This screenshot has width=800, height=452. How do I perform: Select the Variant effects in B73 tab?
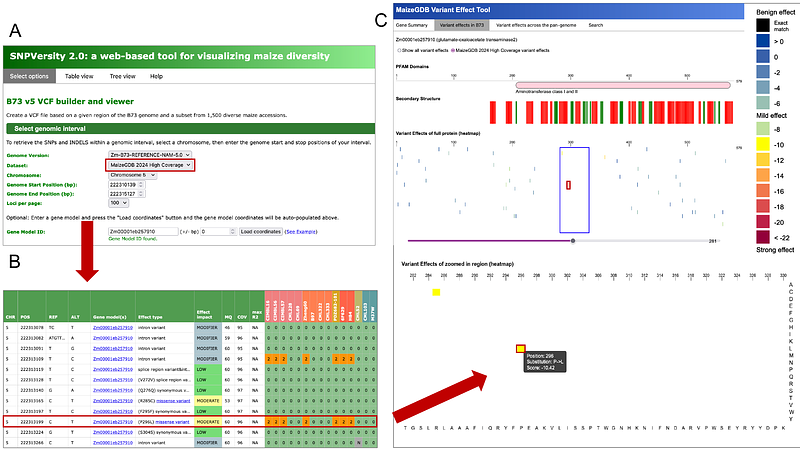pyautogui.click(x=462, y=25)
